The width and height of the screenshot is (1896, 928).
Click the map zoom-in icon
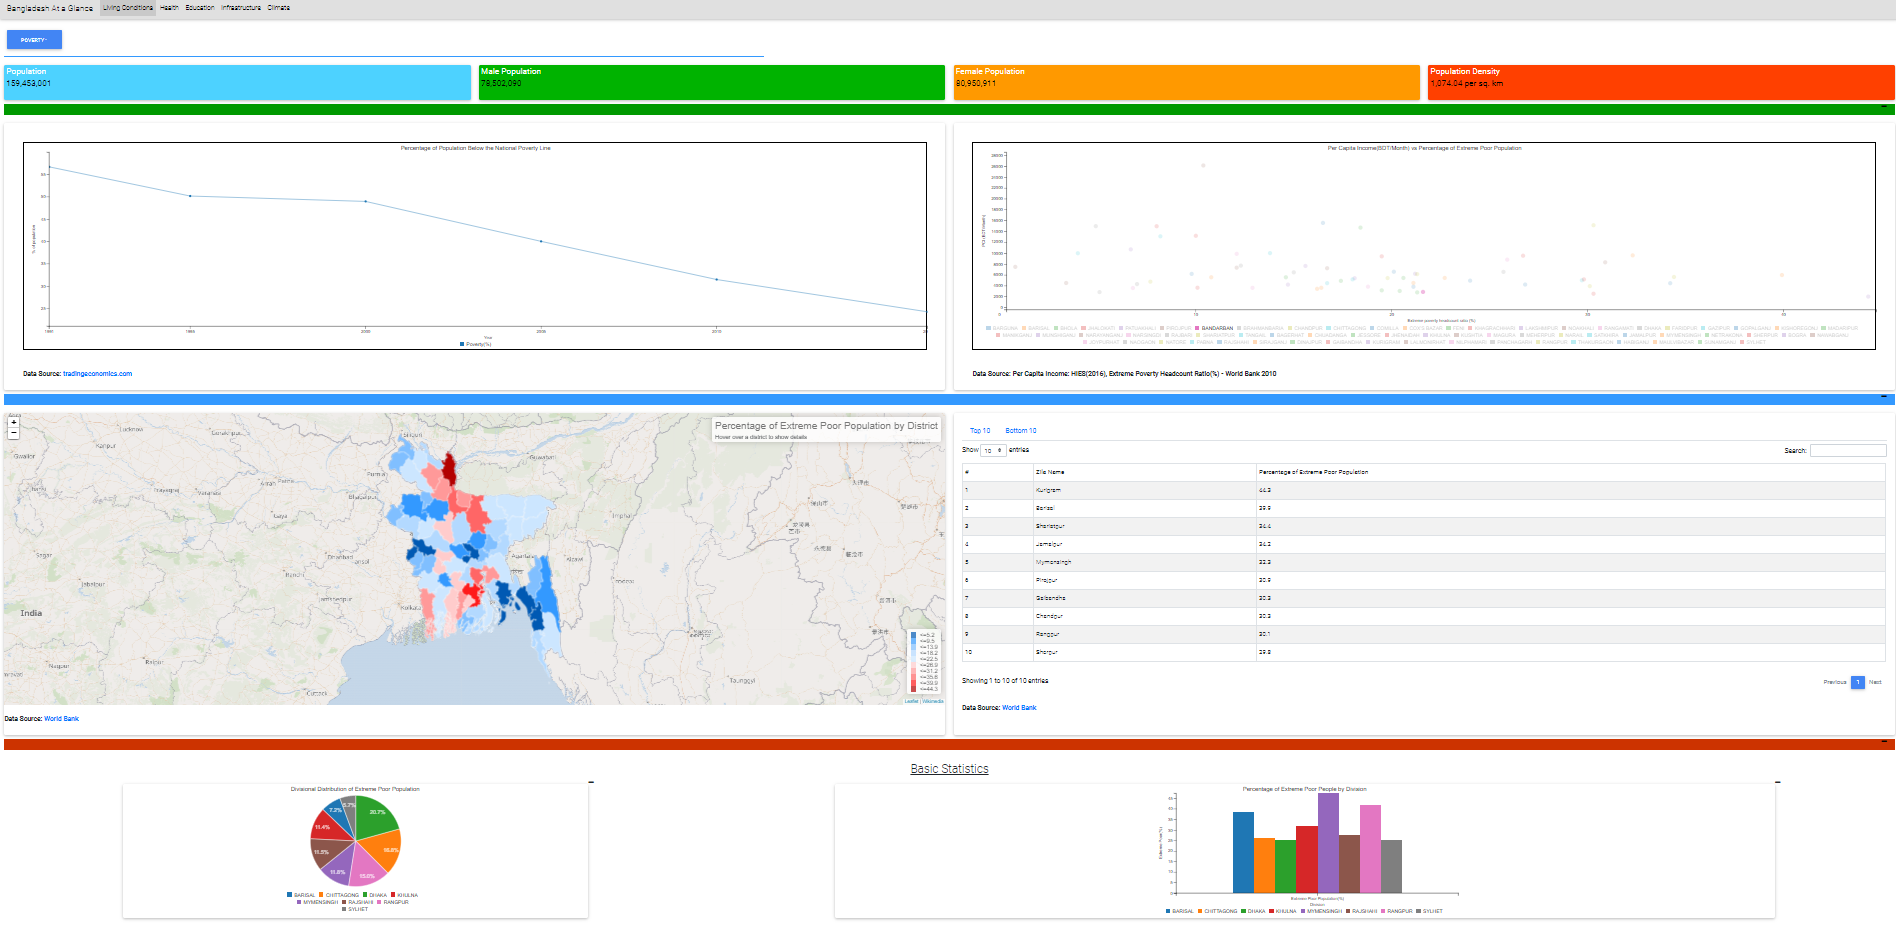(12, 422)
